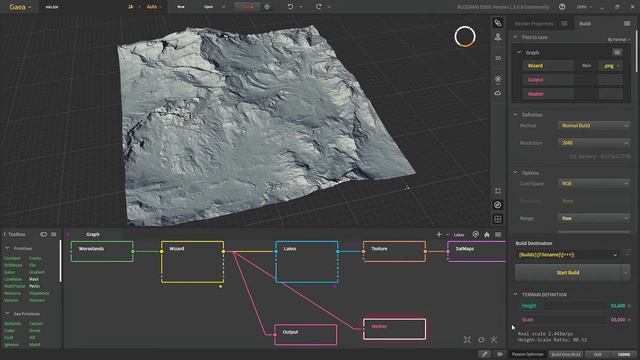Click the cloud atmosphere icon in viewport sidebar

pos(498,93)
